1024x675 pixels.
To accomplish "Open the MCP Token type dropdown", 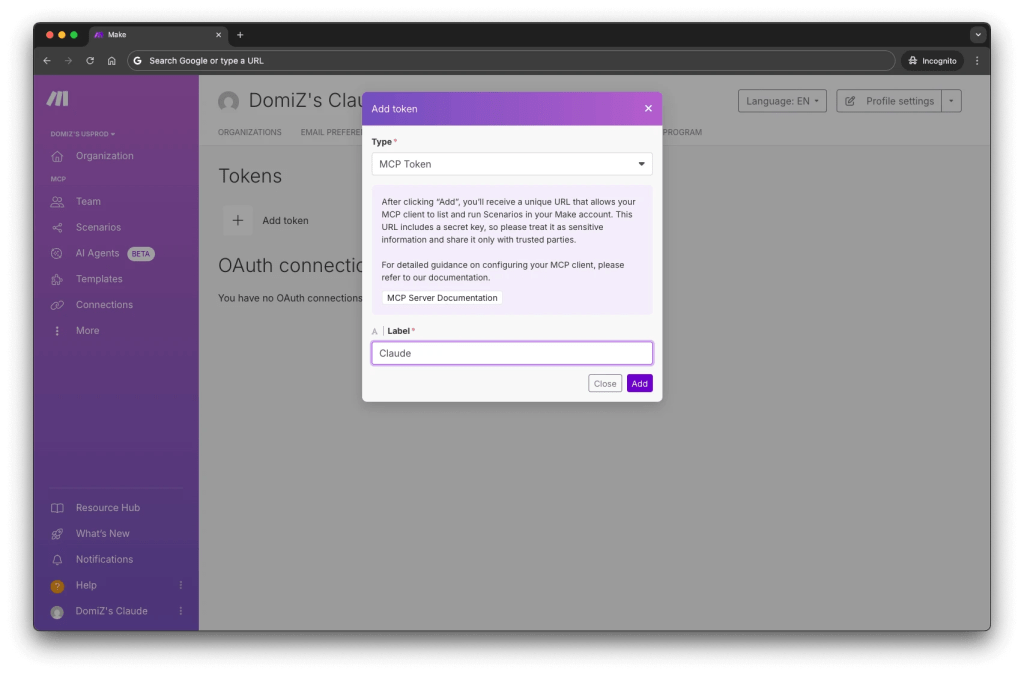I will click(511, 162).
